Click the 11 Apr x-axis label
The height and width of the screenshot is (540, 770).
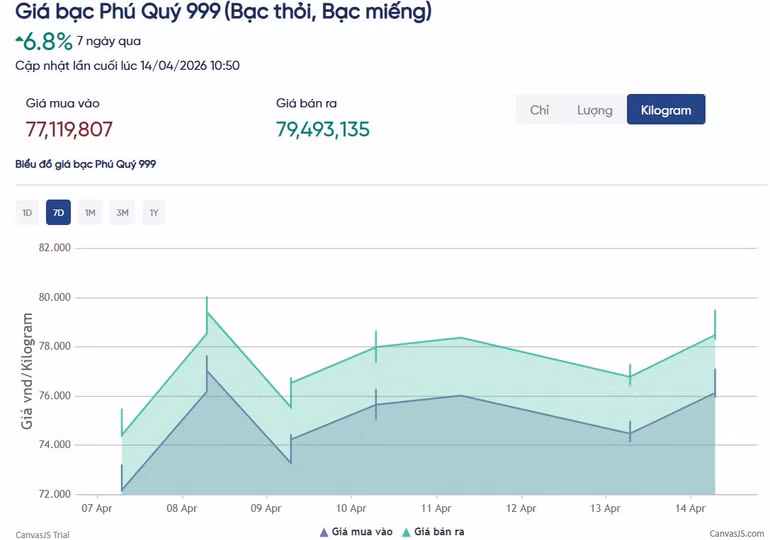point(435,509)
